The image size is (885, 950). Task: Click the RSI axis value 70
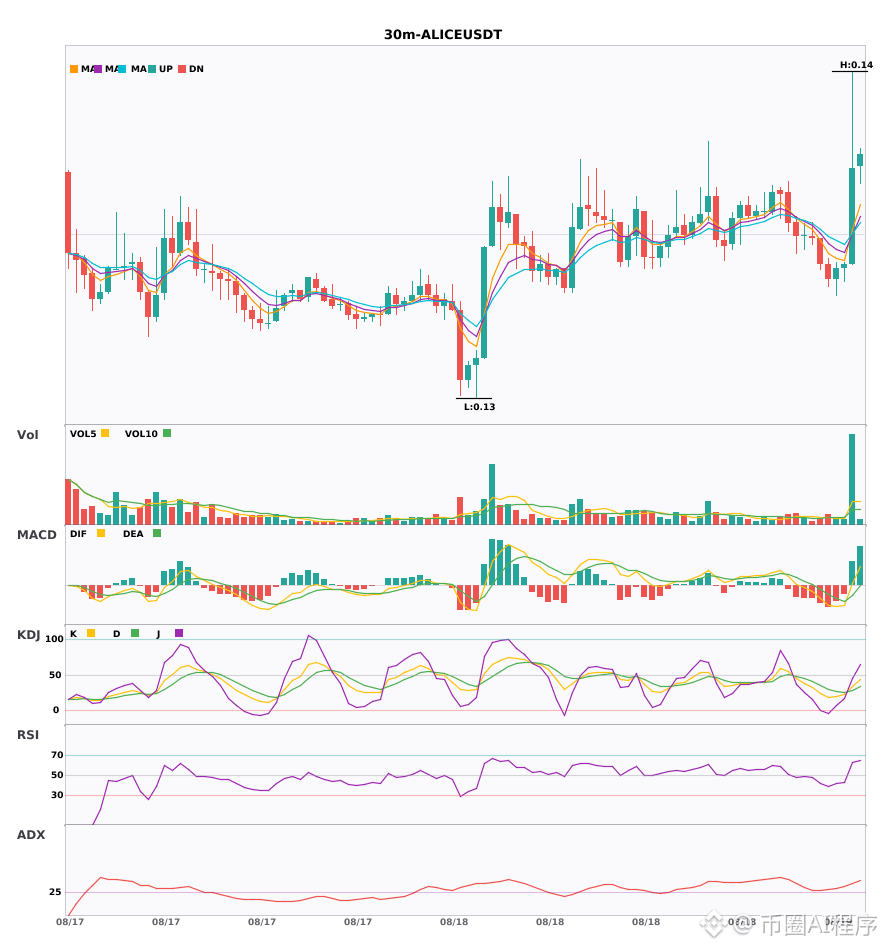click(57, 755)
